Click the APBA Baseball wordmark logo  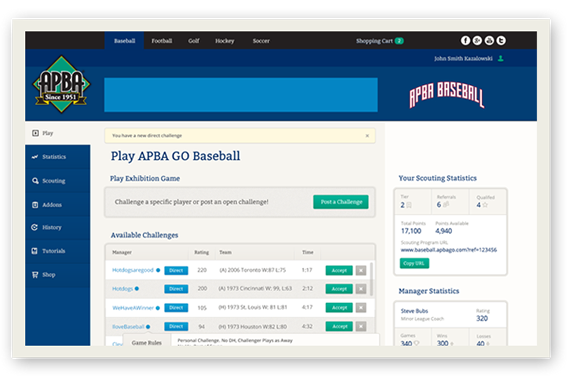(x=447, y=95)
